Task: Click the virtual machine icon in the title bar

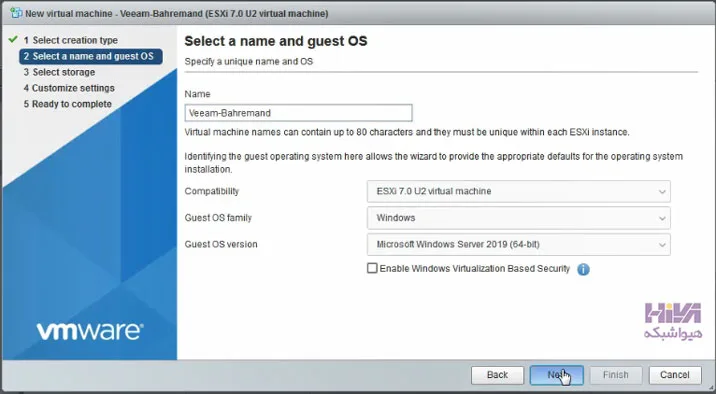Action: (16, 13)
